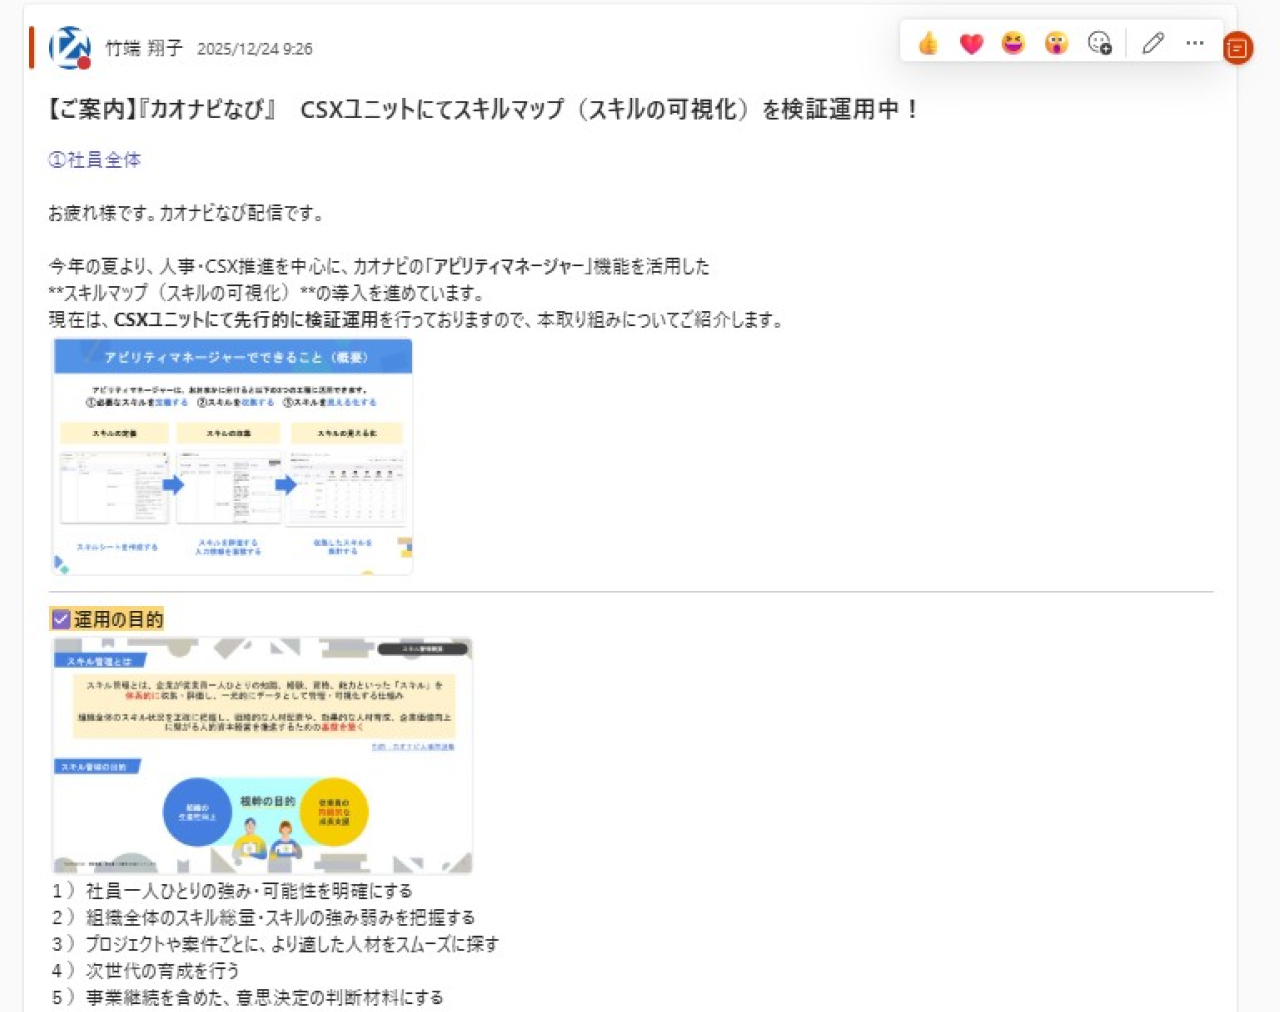Screen dimensions: 1280x1012
Task: React with the thumbs up emoji
Action: pyautogui.click(x=928, y=43)
